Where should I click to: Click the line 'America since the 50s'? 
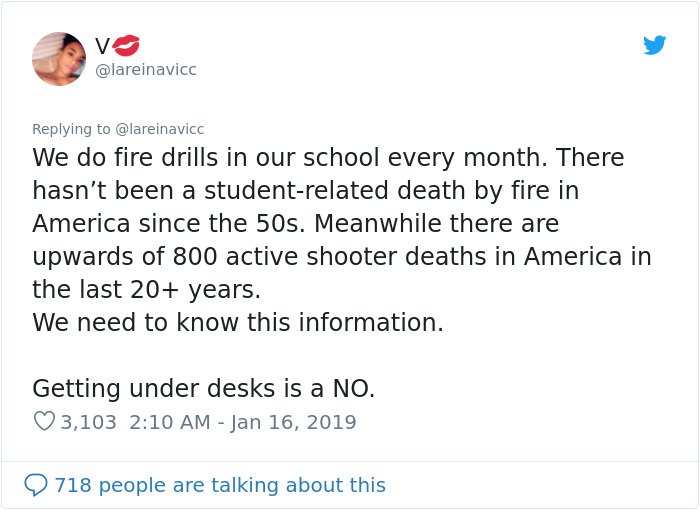(295, 223)
